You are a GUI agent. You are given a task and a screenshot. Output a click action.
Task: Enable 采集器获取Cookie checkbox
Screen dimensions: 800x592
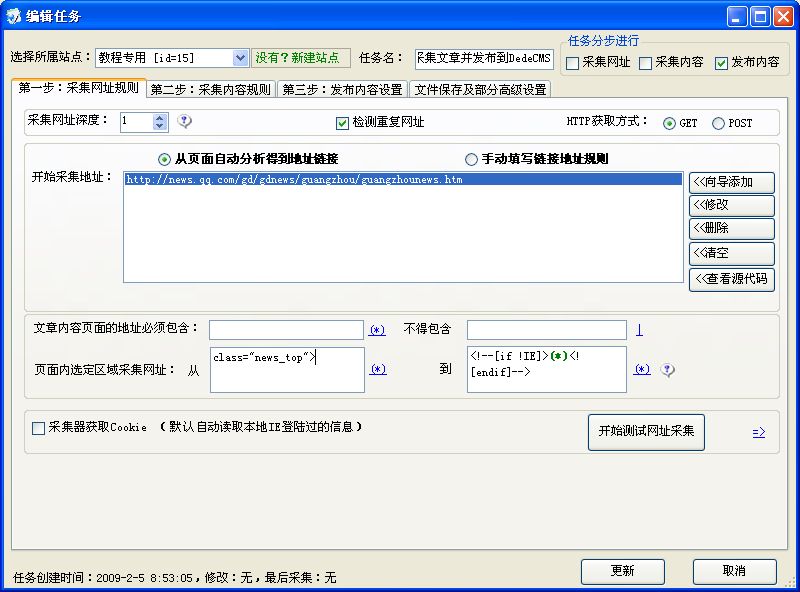pyautogui.click(x=39, y=428)
